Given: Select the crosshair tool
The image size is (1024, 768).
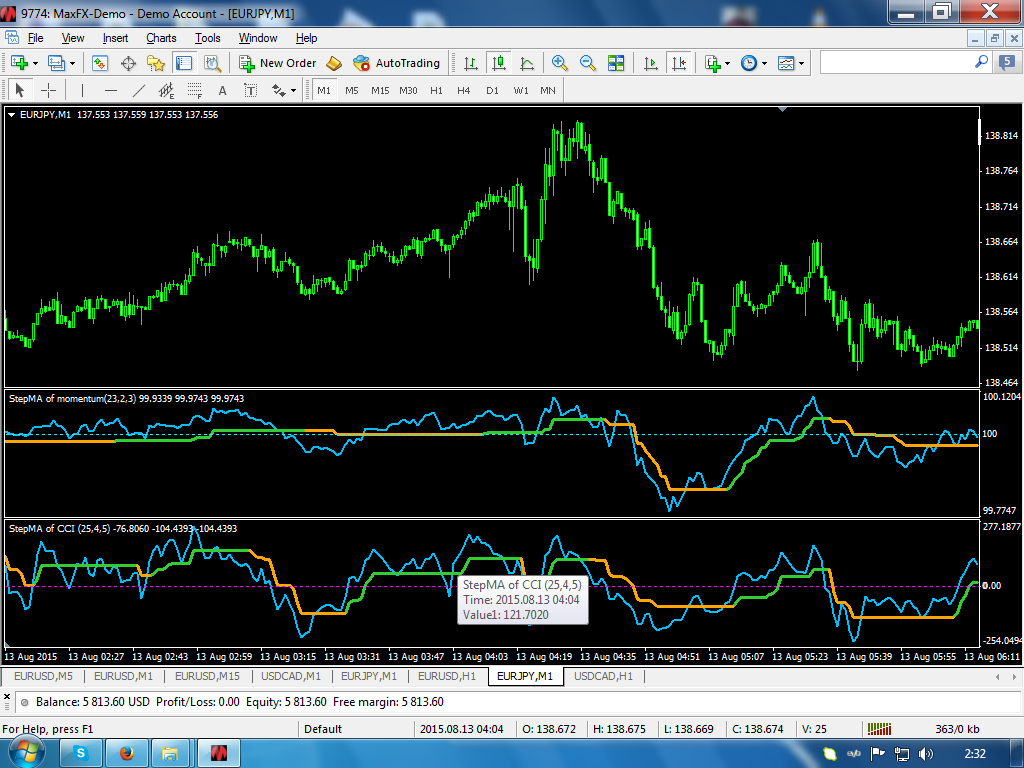Looking at the screenshot, I should point(48,90).
